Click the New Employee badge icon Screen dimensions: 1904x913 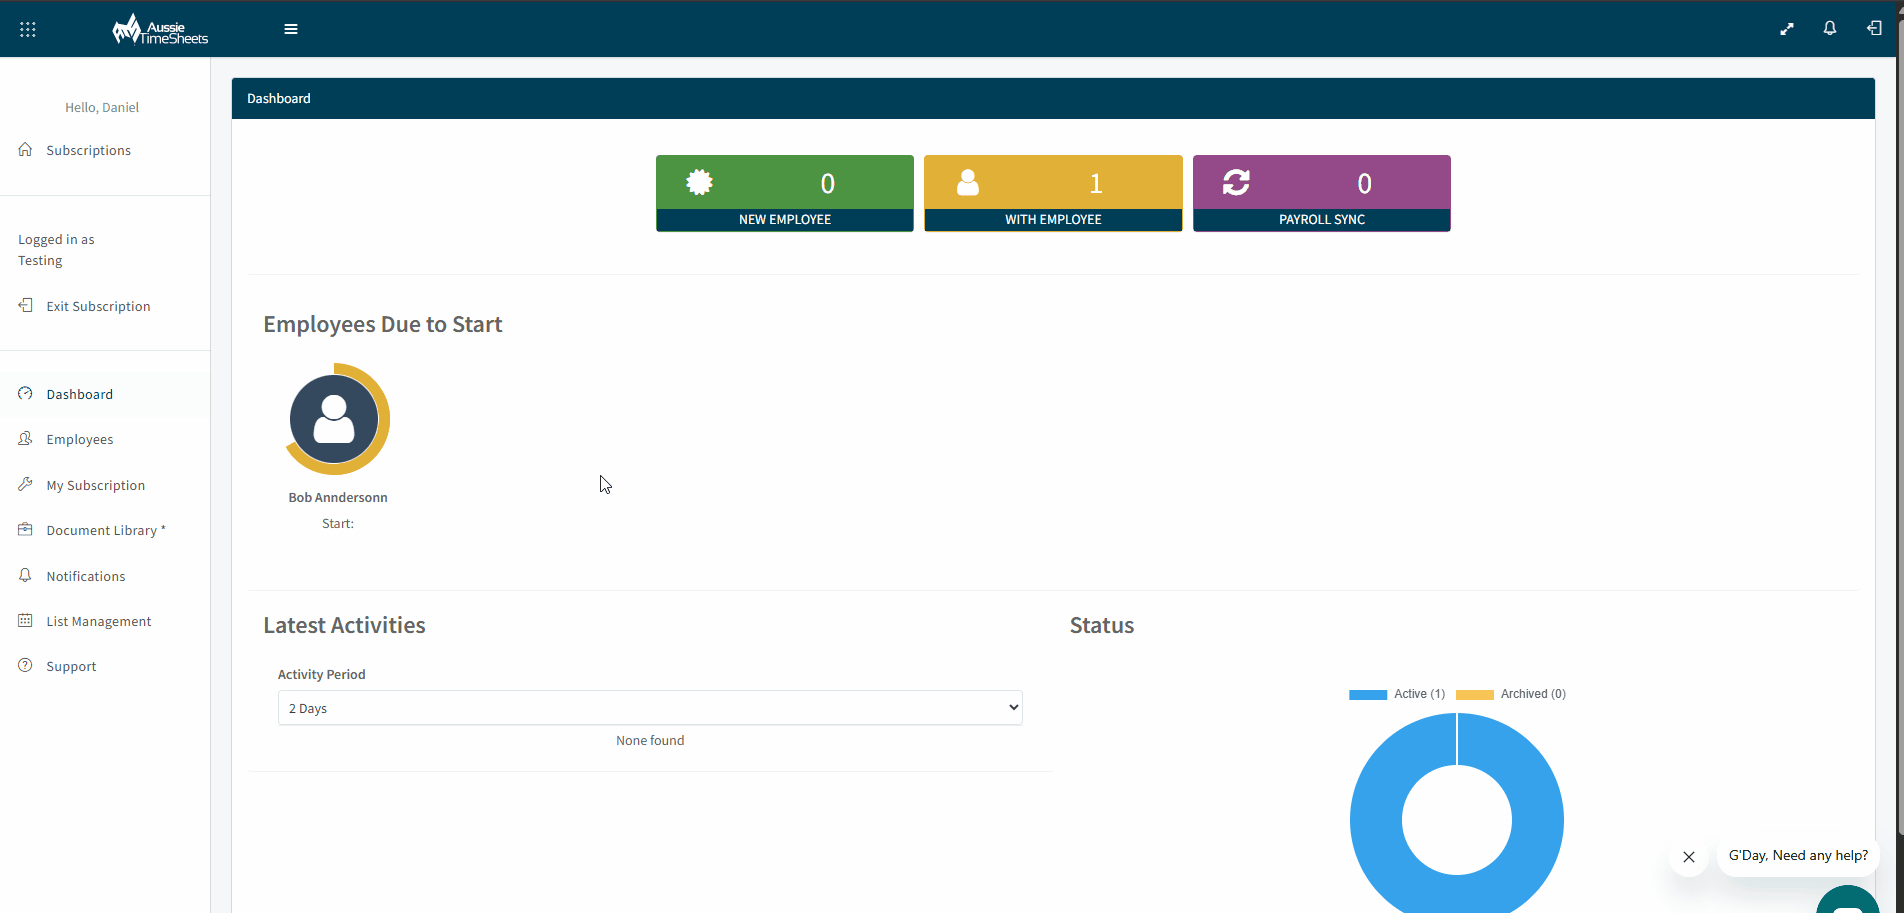point(700,182)
